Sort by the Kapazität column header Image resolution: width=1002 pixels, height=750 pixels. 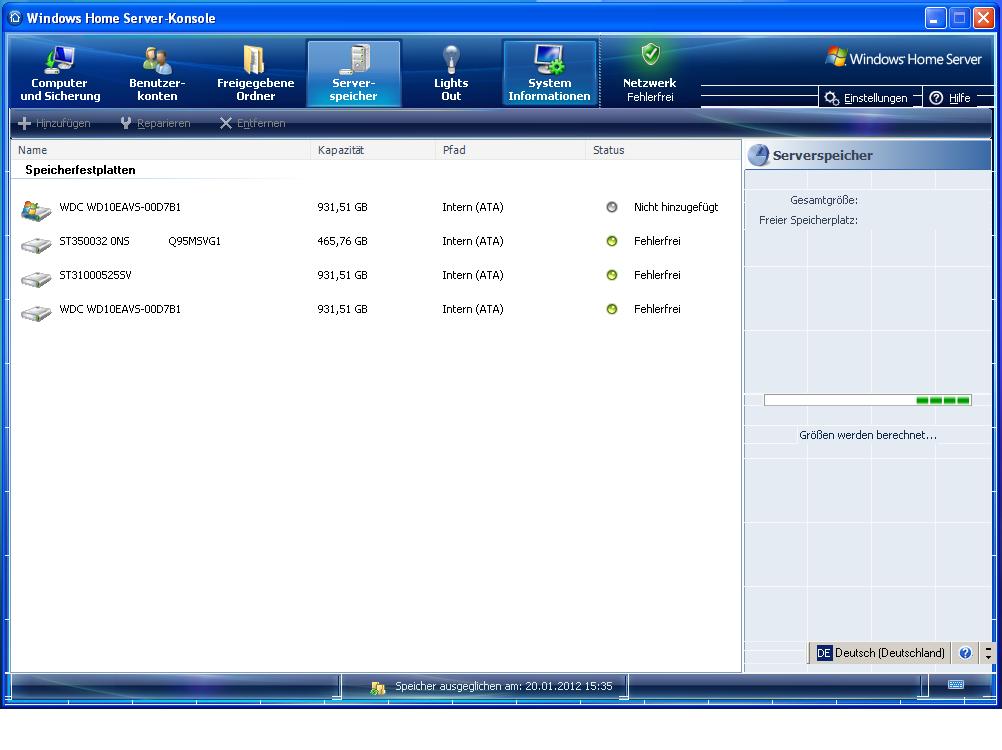pyautogui.click(x=373, y=150)
